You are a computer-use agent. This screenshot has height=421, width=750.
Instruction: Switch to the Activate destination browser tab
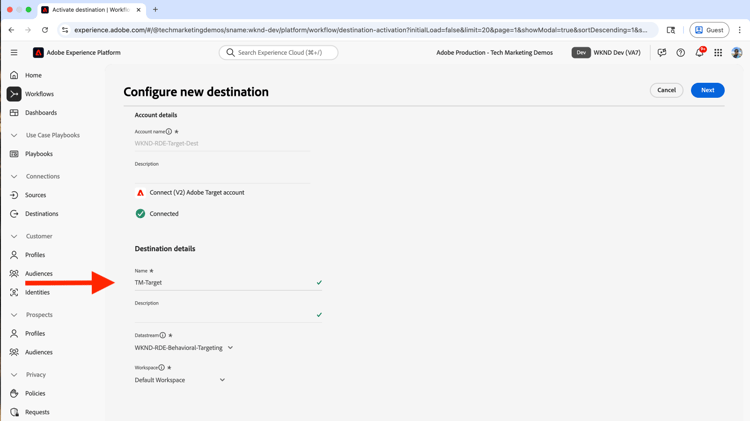(91, 10)
